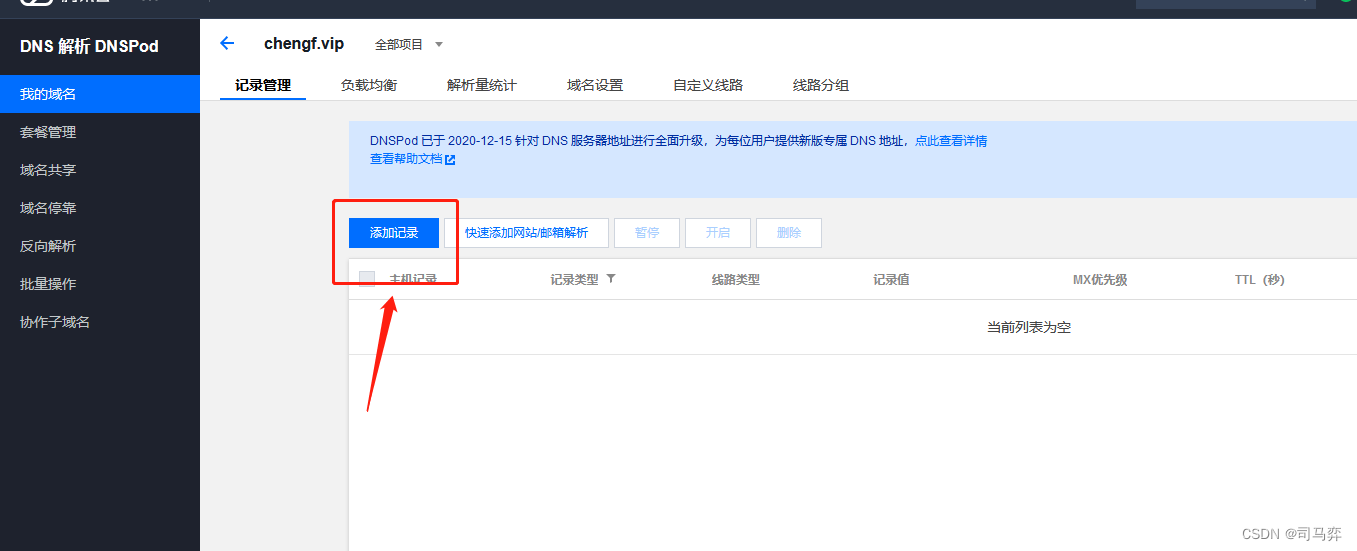
Task: Open the external-link icon beside 查看帮助文档
Action: click(450, 159)
